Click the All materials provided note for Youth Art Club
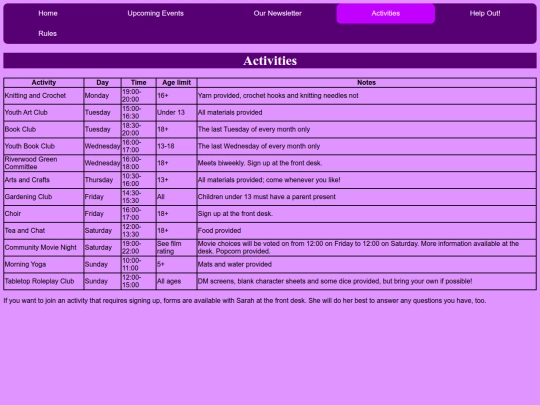The width and height of the screenshot is (540, 405). (366, 113)
